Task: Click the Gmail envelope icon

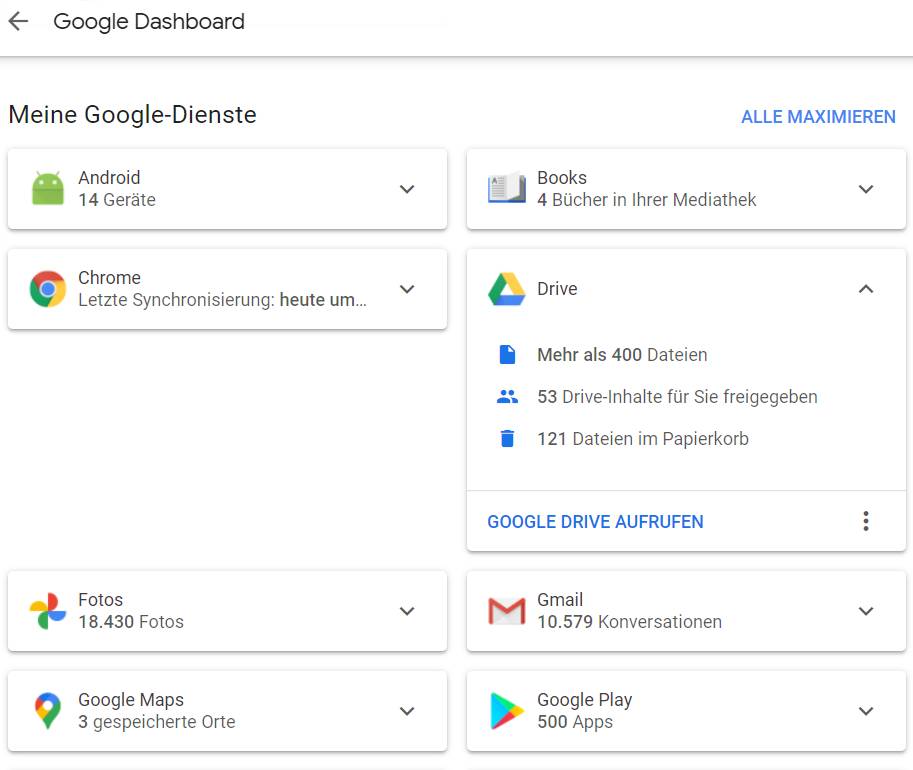Action: [506, 611]
